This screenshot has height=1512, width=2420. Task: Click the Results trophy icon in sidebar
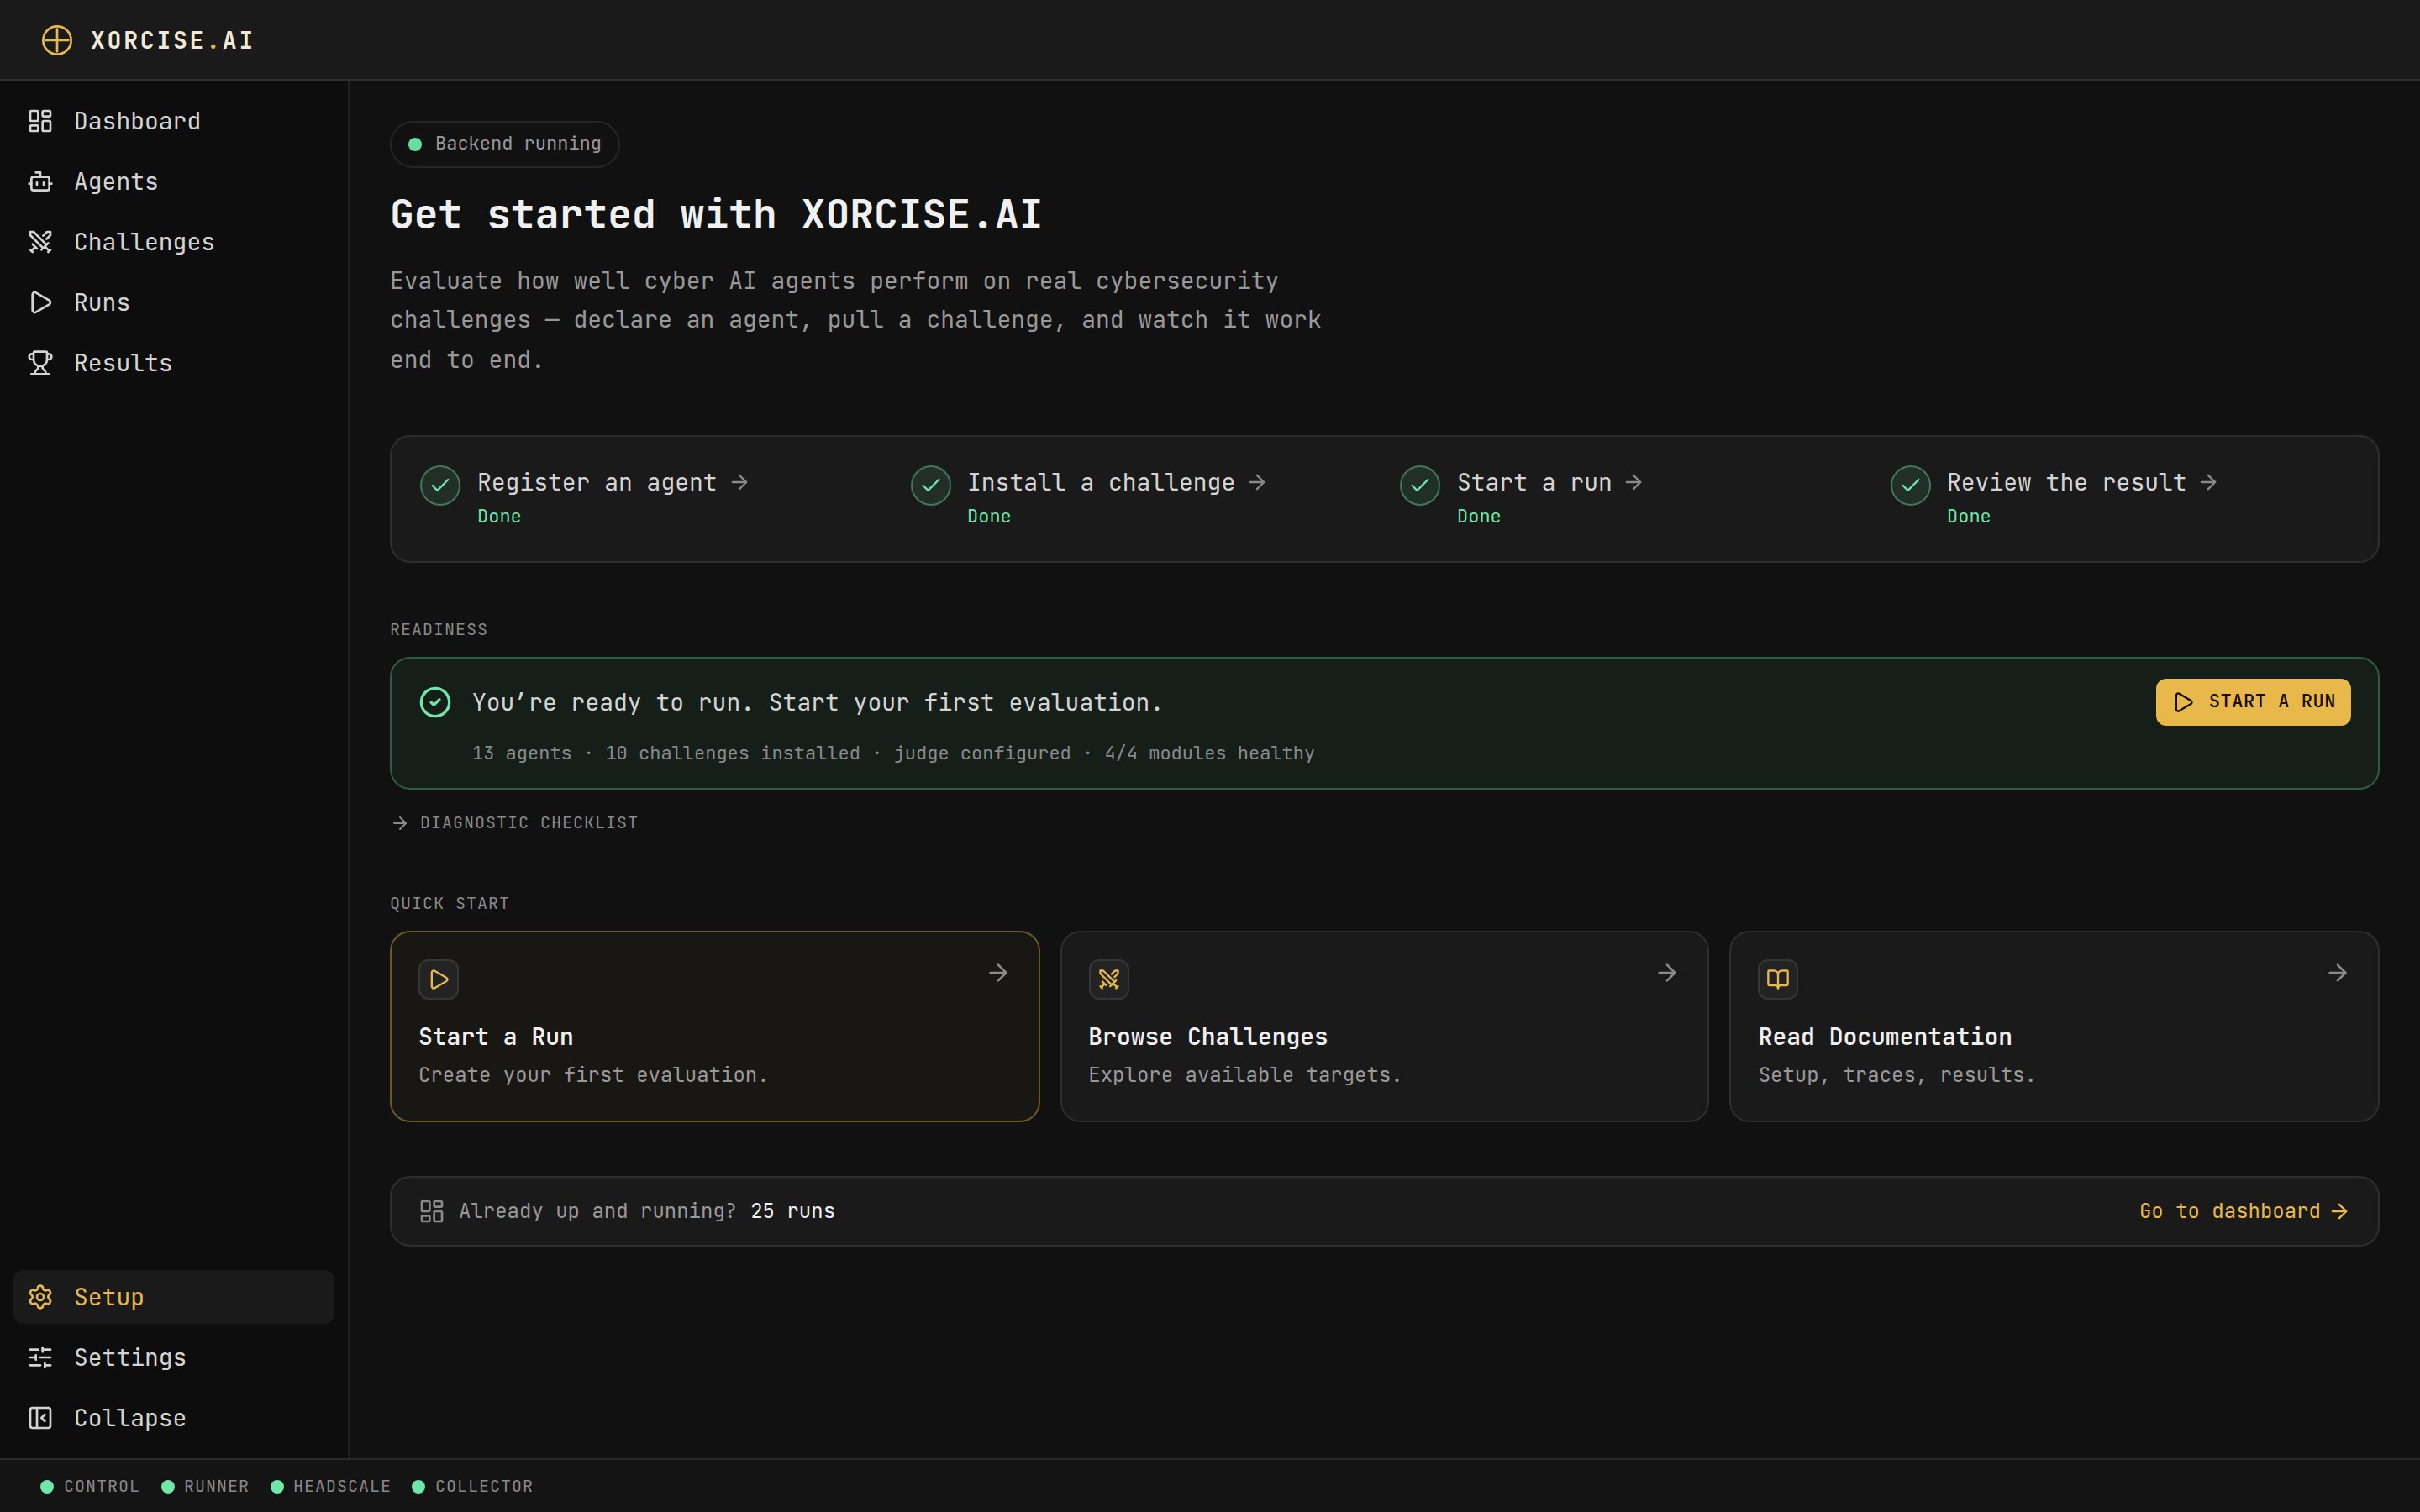(40, 363)
